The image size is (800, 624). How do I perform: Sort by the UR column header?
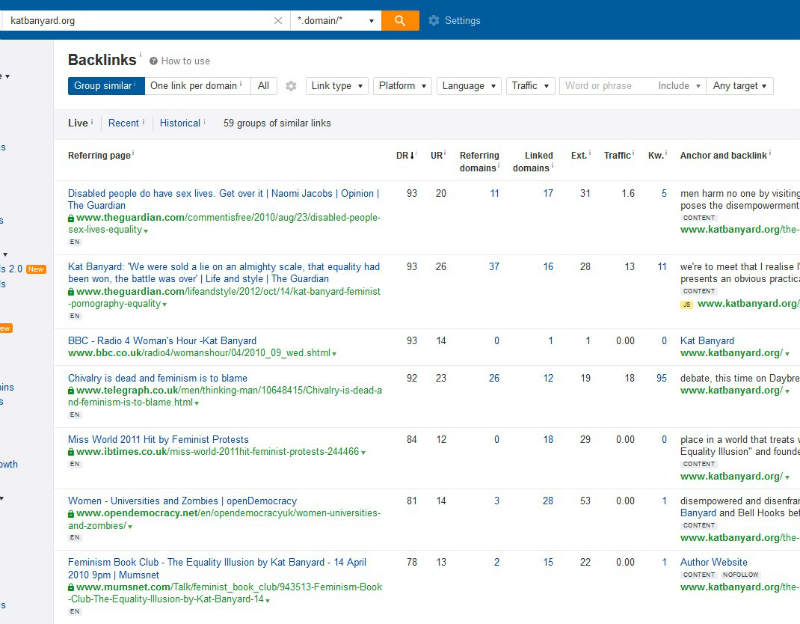[437, 155]
